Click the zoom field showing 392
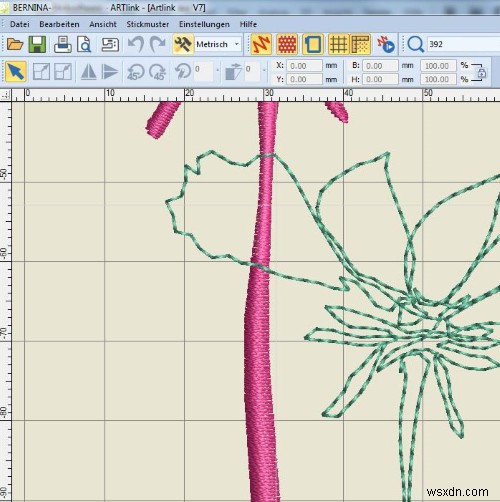Image resolution: width=500 pixels, height=502 pixels. tap(463, 44)
